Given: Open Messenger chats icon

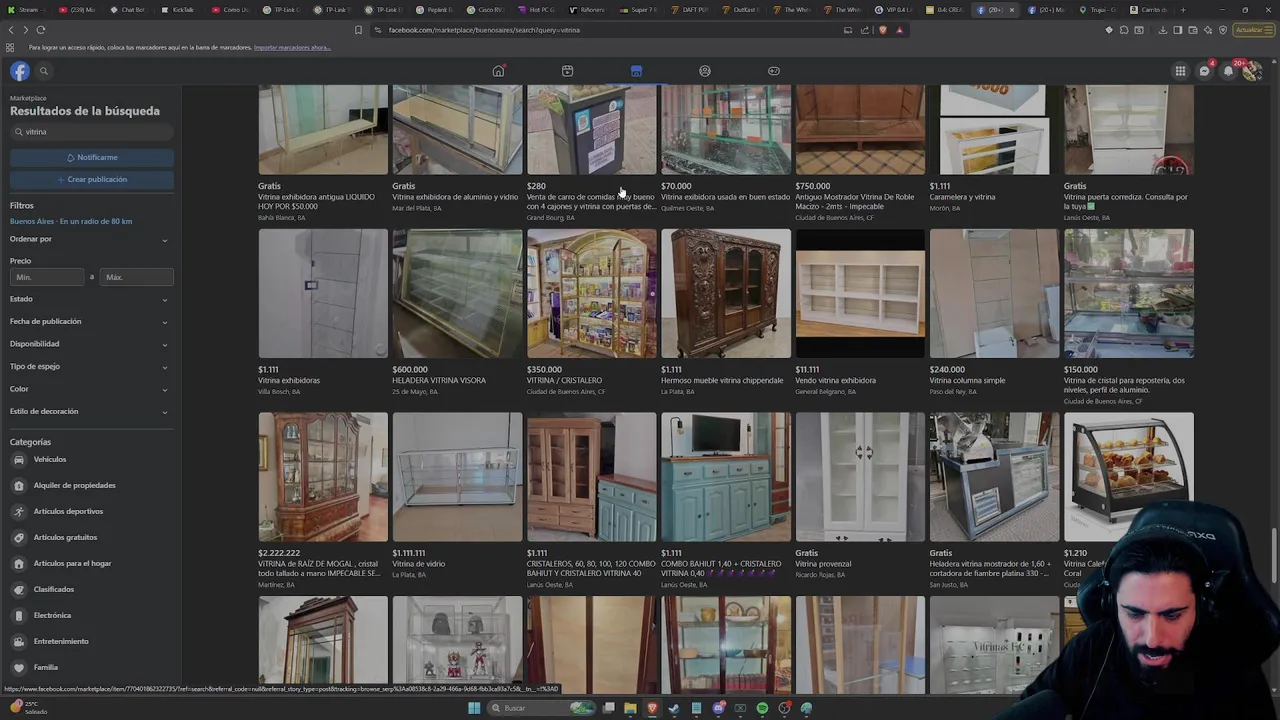Looking at the screenshot, I should pos(1205,71).
